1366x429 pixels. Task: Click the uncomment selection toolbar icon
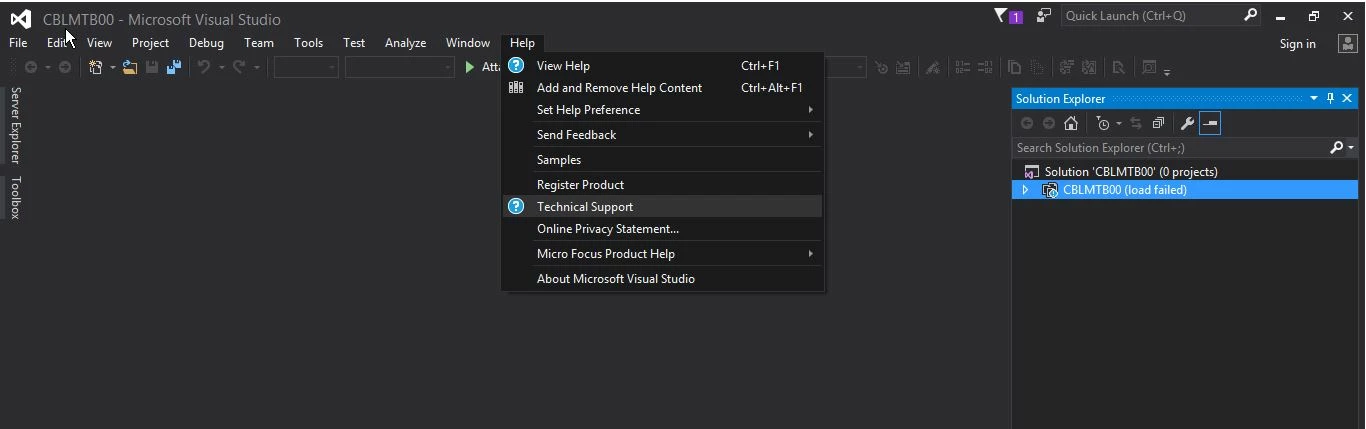coord(985,67)
